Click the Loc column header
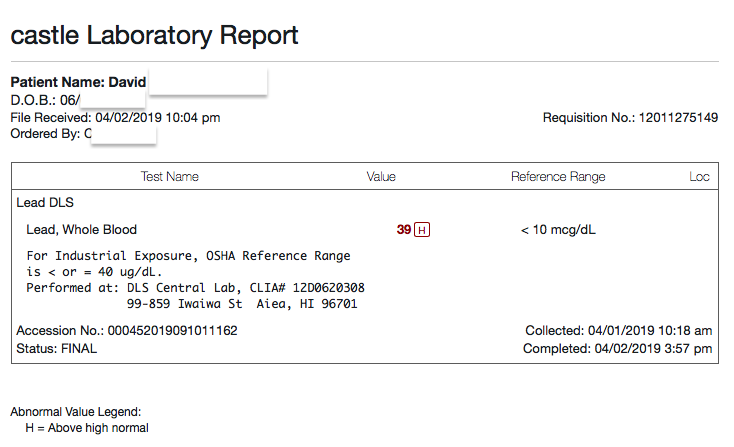734x447 pixels. pos(699,176)
